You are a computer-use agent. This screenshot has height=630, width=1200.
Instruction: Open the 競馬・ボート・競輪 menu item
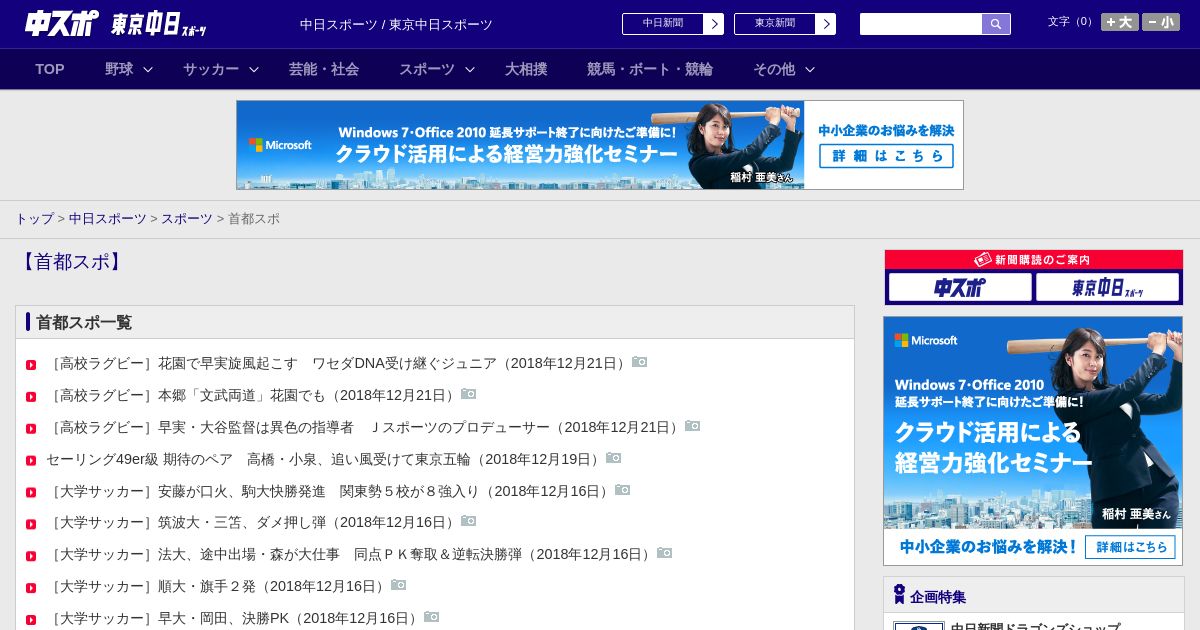click(650, 69)
